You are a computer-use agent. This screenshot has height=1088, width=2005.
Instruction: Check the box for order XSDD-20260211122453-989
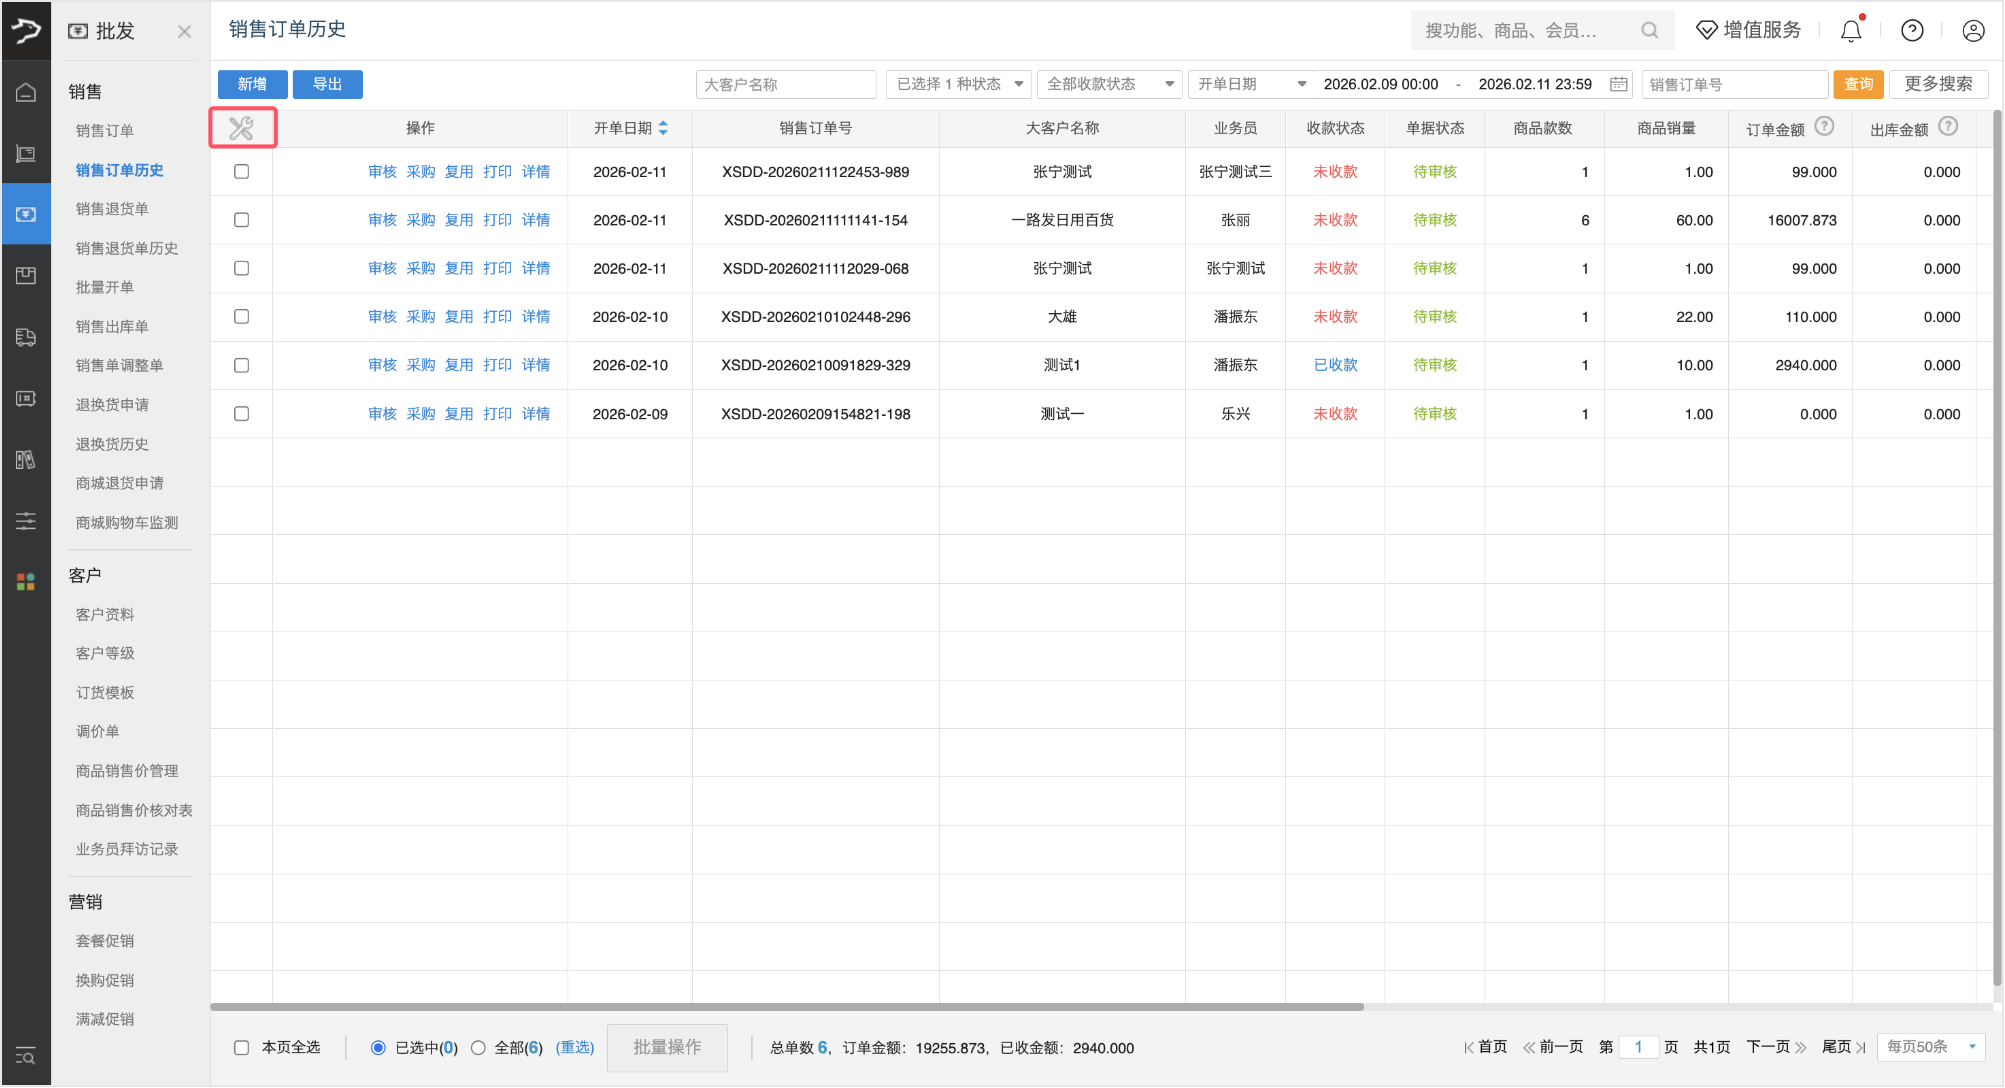(242, 172)
